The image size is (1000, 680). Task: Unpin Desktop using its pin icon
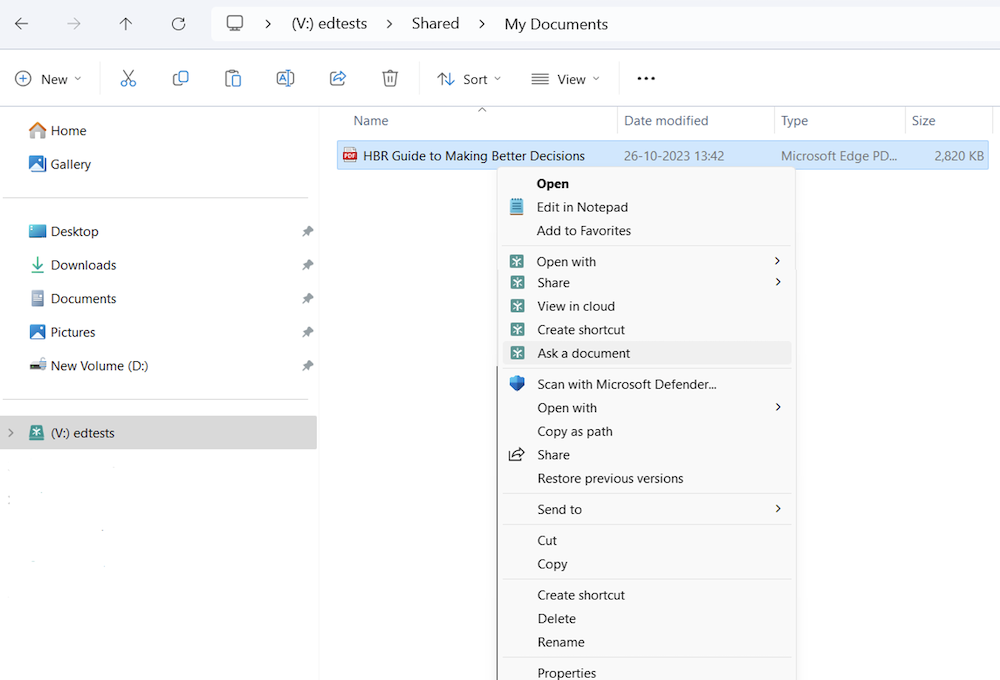(x=307, y=231)
